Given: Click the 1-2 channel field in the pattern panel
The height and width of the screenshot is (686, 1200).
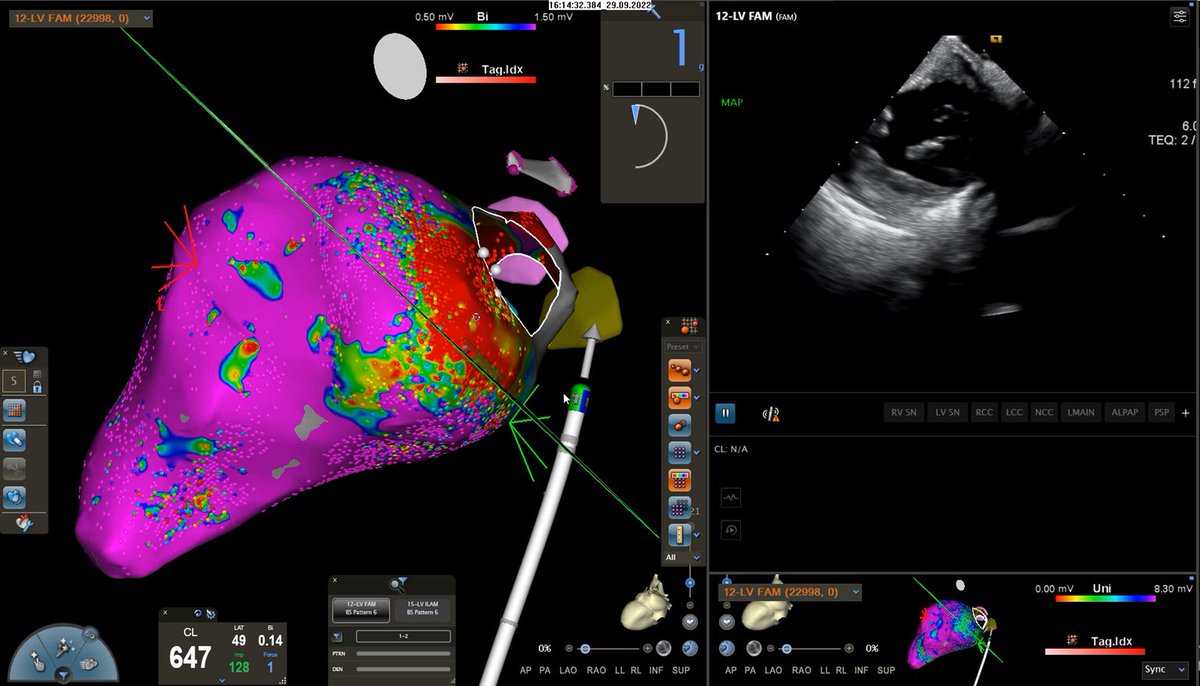Looking at the screenshot, I should 403,636.
